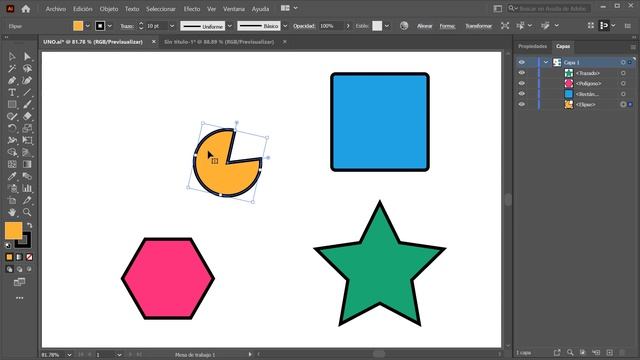
Task: Toggle eye icon for Rectángulo layer
Action: pos(522,94)
